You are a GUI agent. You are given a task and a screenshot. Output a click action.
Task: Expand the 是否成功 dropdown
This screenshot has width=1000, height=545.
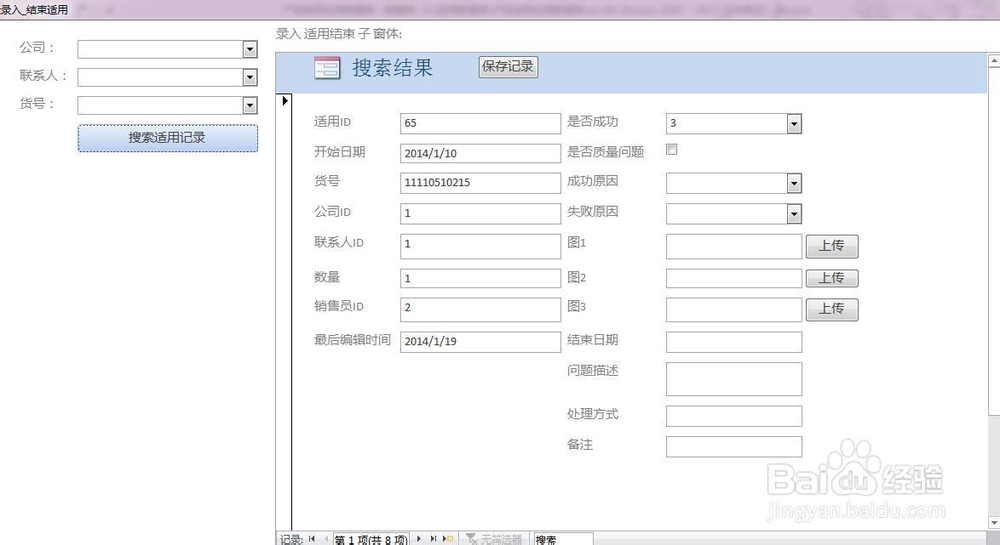click(x=794, y=124)
